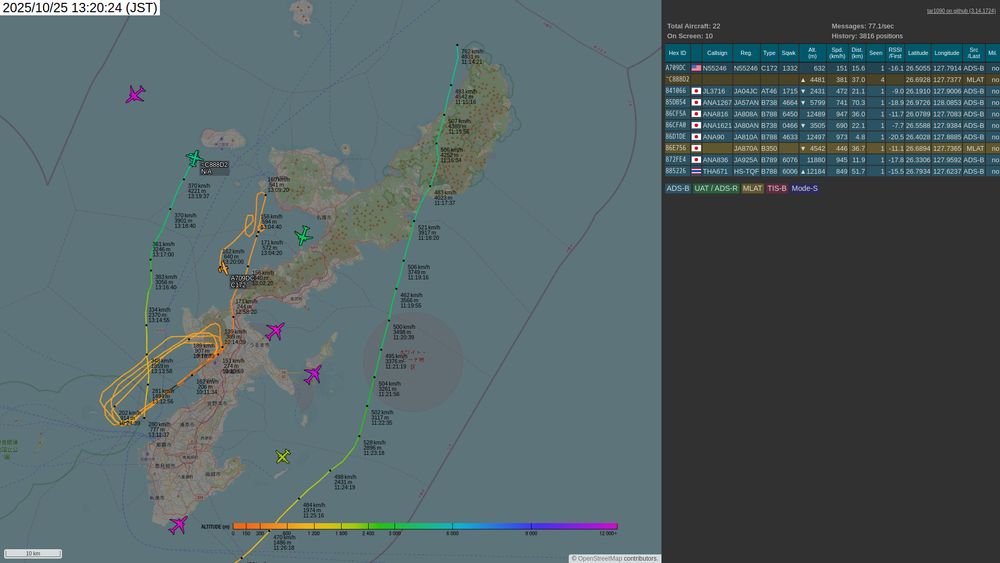The width and height of the screenshot is (1000, 563).
Task: Click the Japan flag in the JA870A row
Action: [696, 149]
